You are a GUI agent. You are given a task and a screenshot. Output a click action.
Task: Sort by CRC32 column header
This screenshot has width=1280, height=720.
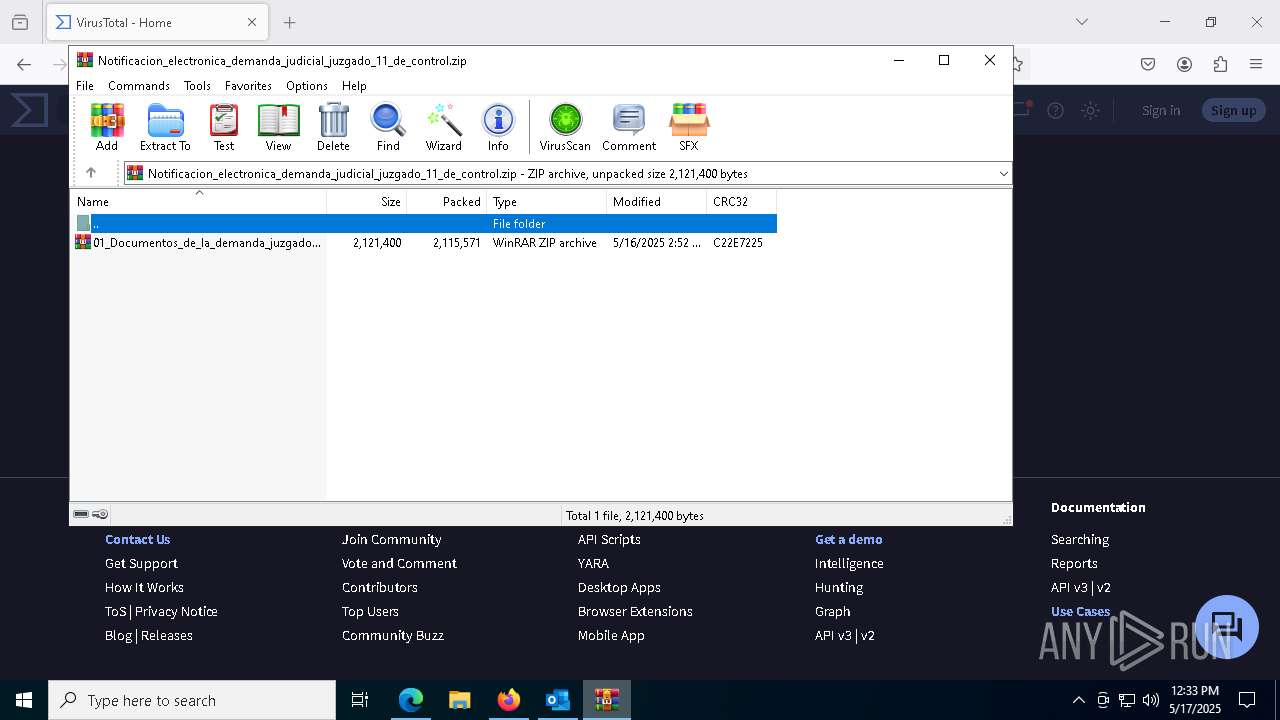pyautogui.click(x=741, y=201)
